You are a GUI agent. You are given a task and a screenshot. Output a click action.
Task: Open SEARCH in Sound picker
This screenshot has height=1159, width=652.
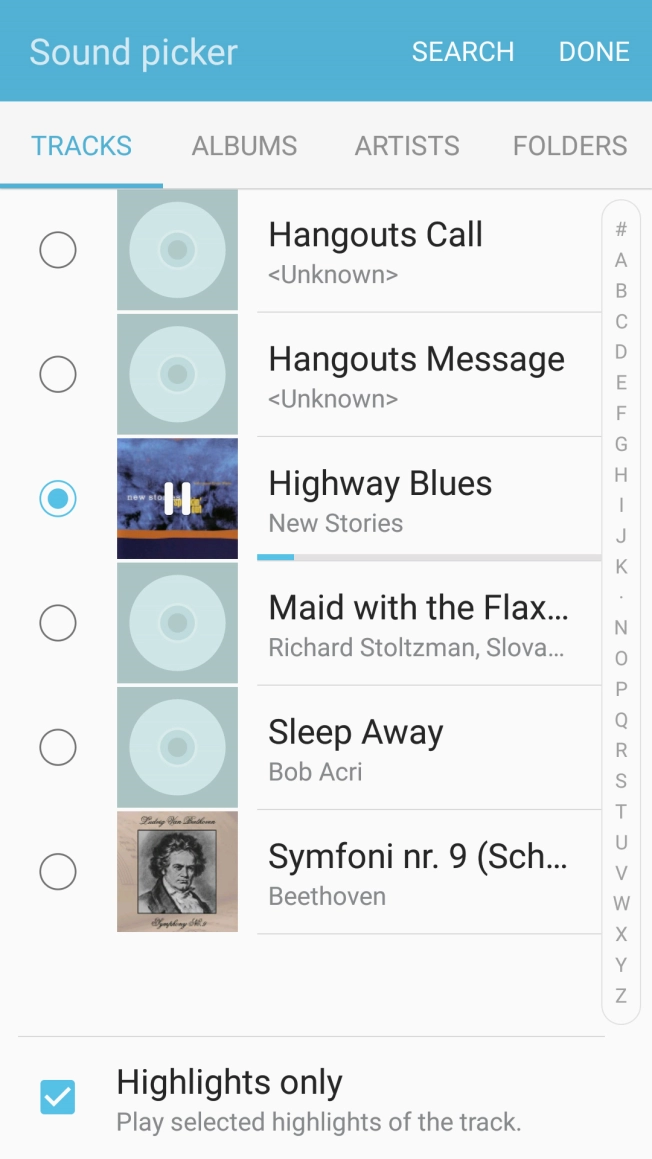coord(463,51)
